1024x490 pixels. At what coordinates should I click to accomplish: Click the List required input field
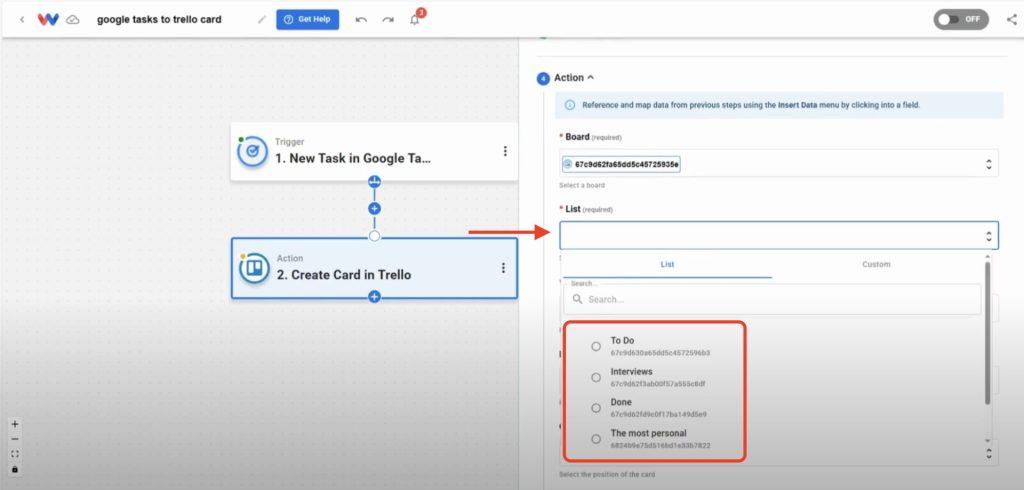779,235
